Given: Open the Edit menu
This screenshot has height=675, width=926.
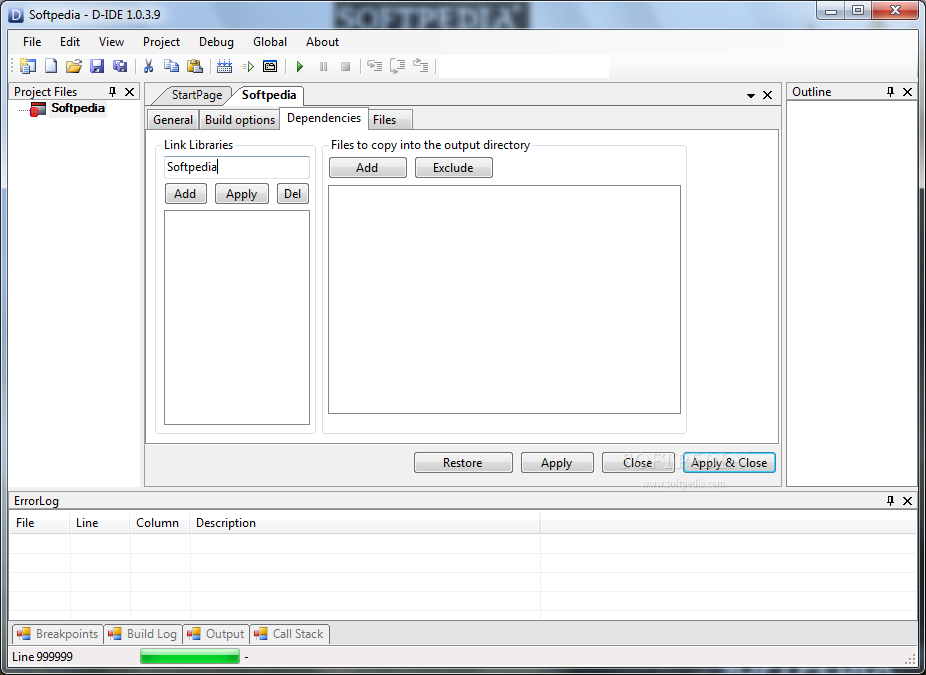Looking at the screenshot, I should [x=70, y=42].
